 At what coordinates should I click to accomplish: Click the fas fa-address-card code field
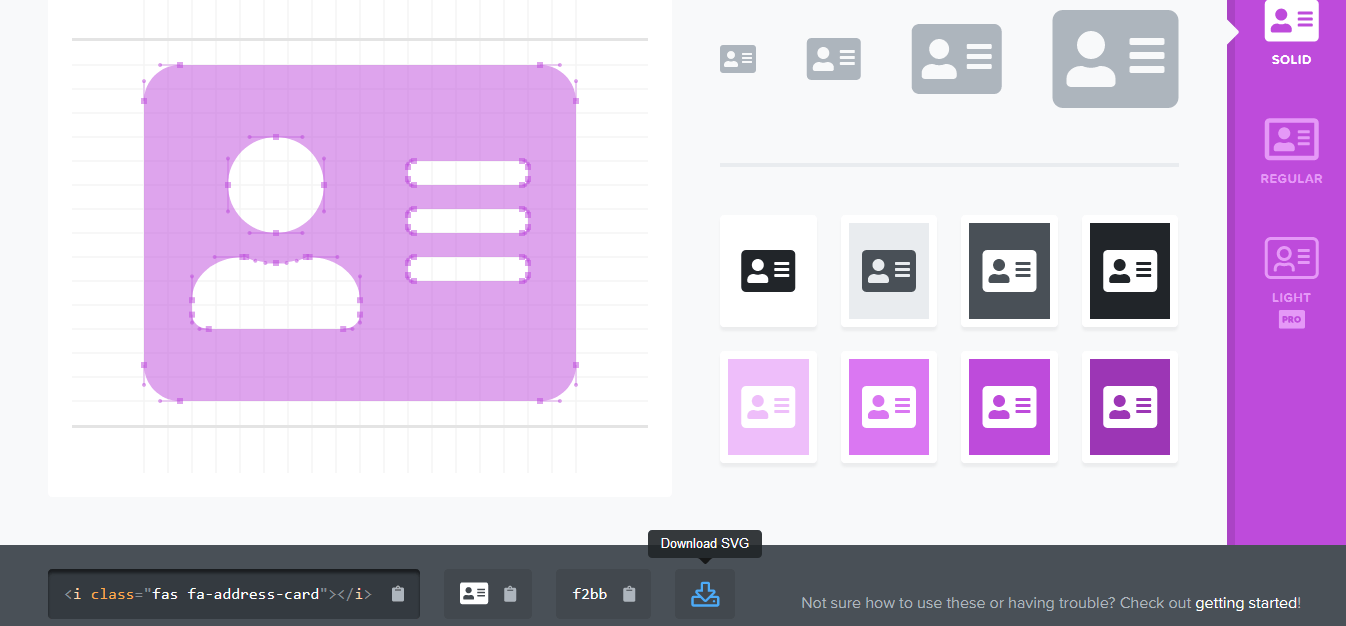(234, 594)
